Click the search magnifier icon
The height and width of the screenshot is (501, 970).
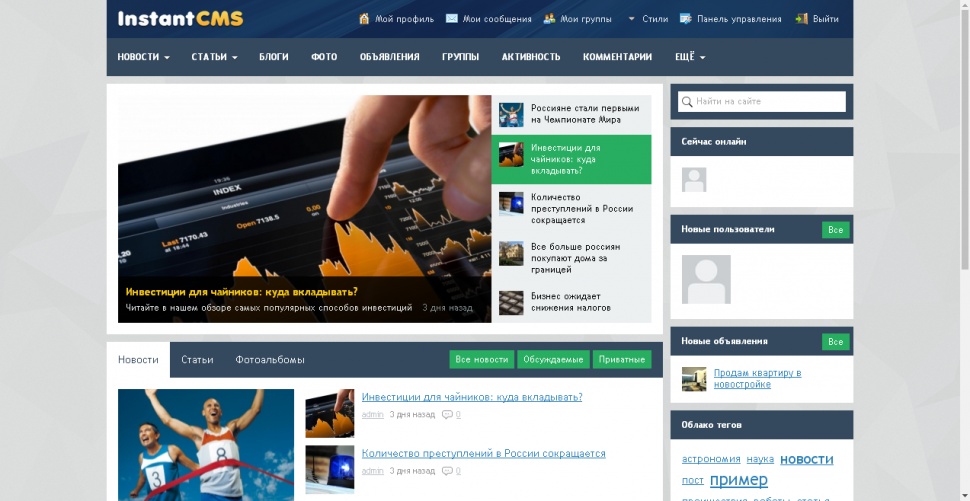pos(687,102)
